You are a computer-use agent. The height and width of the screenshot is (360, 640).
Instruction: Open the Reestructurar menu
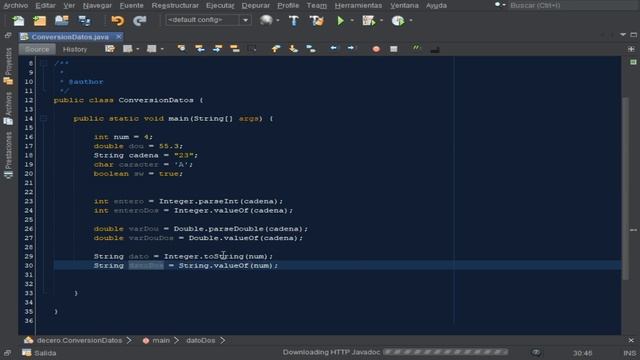[175, 5]
